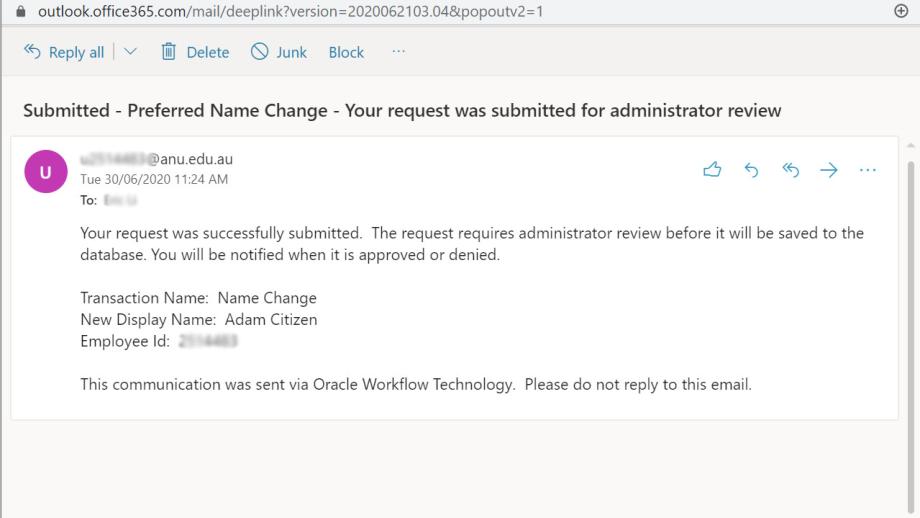
Task: Click the single-arrow Reply icon
Action: pos(751,170)
